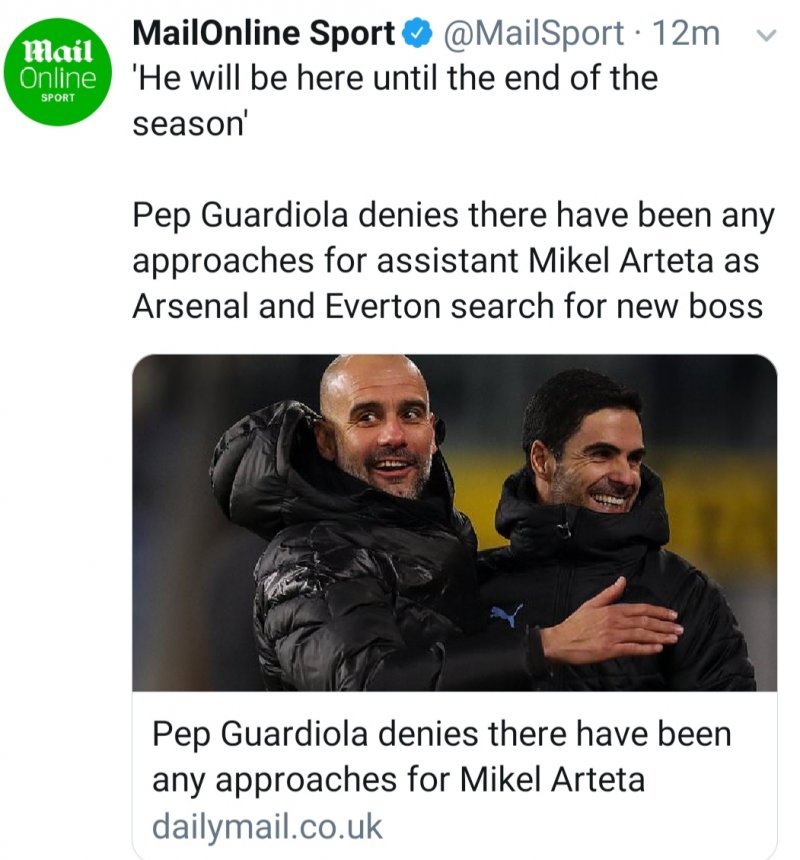Expand the tweet options chevron

click(x=767, y=36)
